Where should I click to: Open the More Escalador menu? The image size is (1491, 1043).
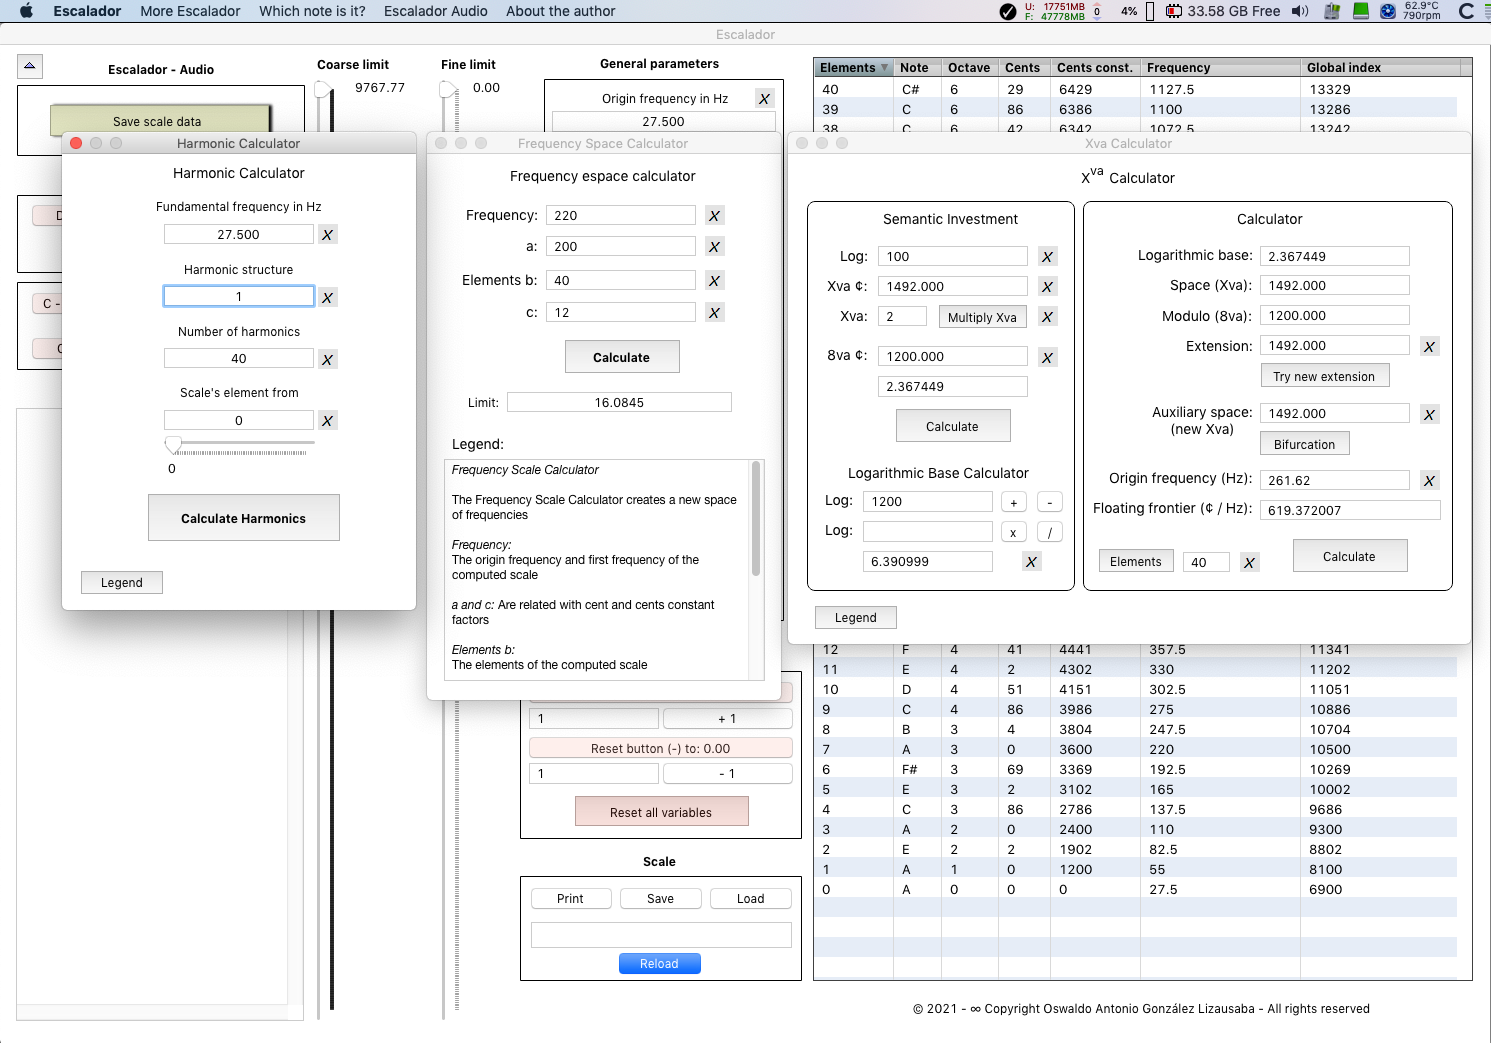190,11
